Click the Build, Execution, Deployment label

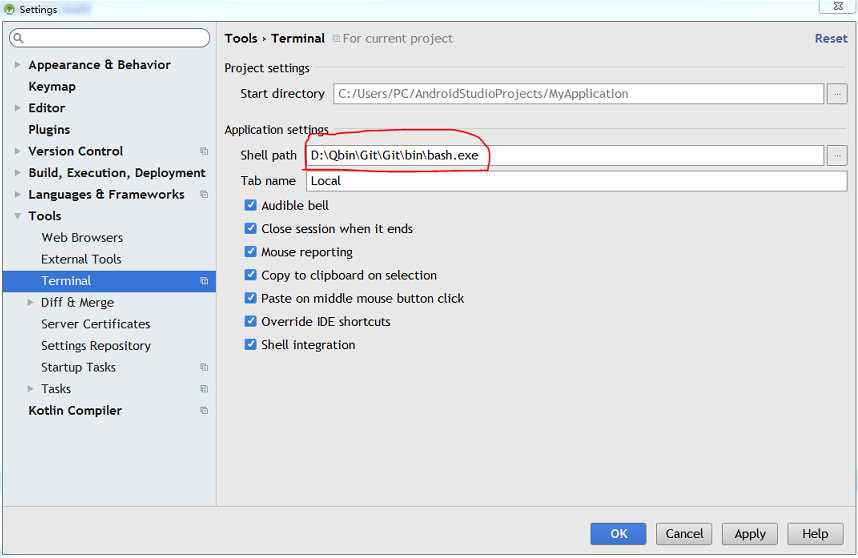tap(117, 173)
